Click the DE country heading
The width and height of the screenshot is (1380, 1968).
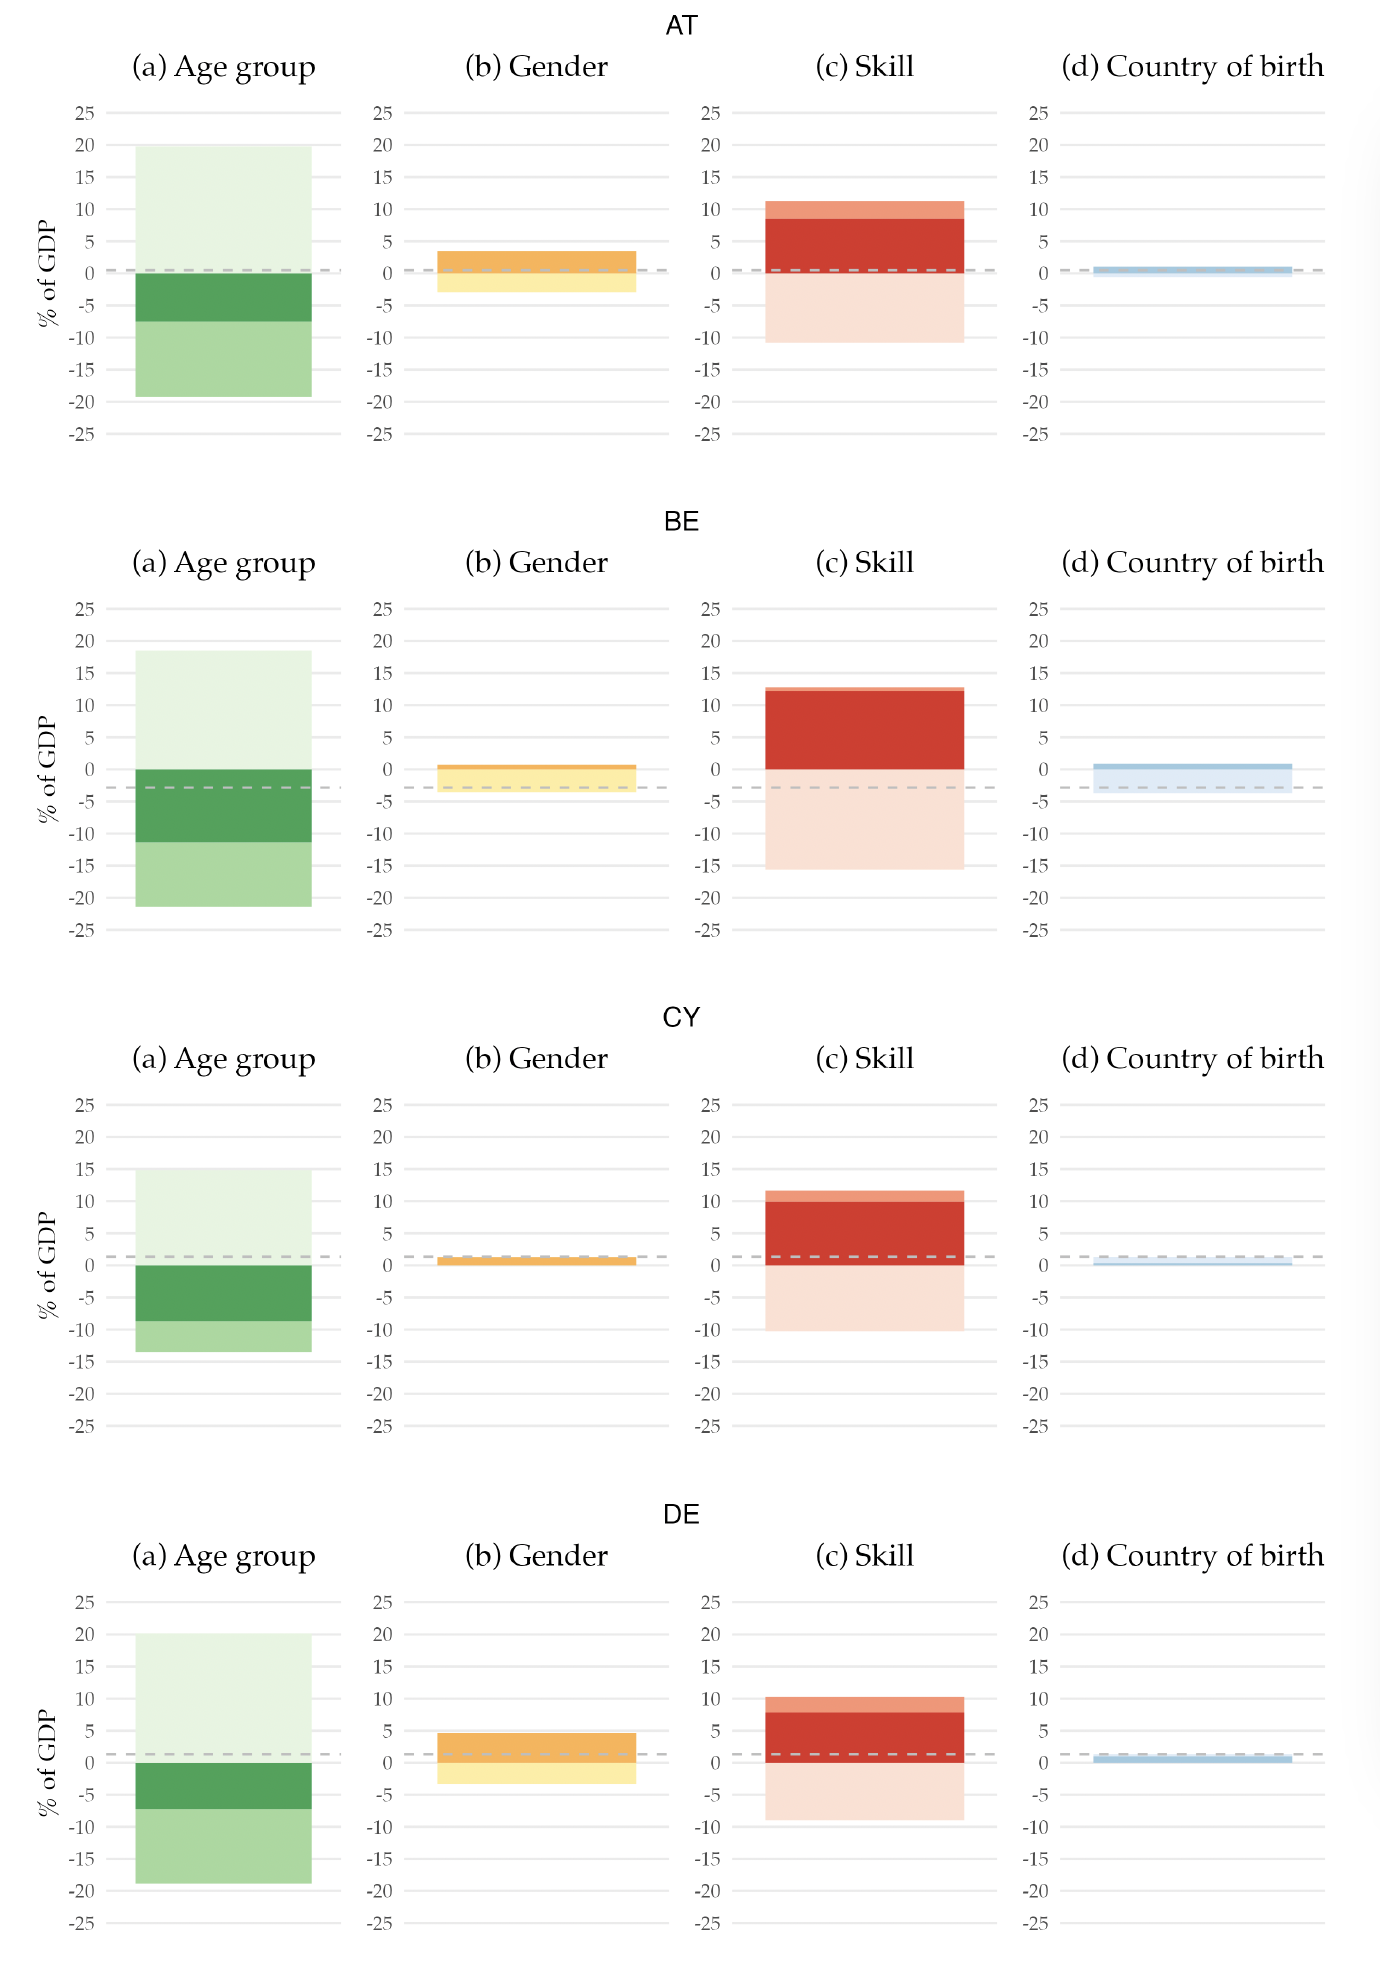click(x=681, y=1515)
